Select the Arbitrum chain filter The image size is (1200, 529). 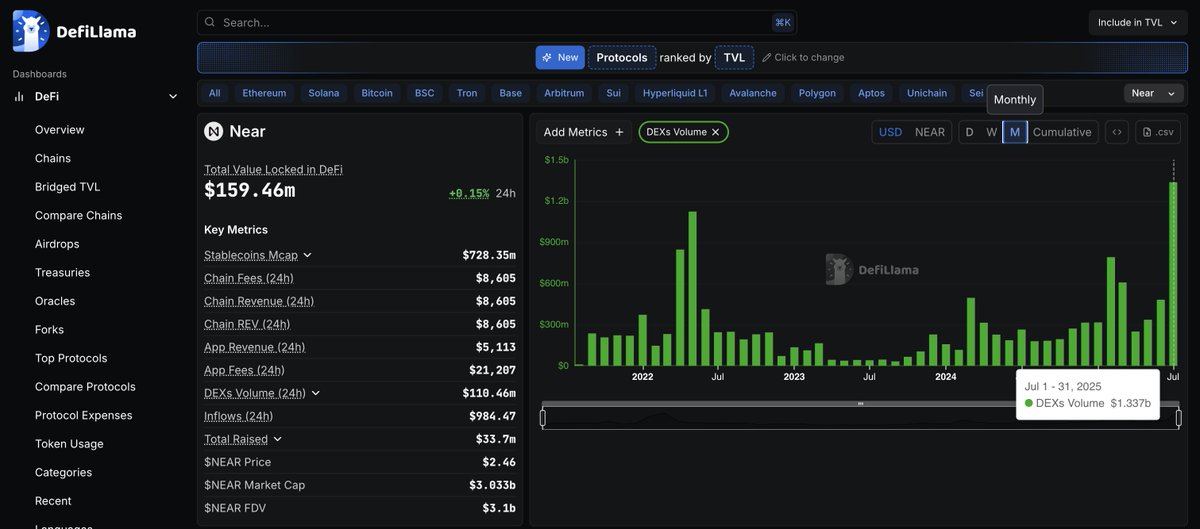click(x=564, y=93)
